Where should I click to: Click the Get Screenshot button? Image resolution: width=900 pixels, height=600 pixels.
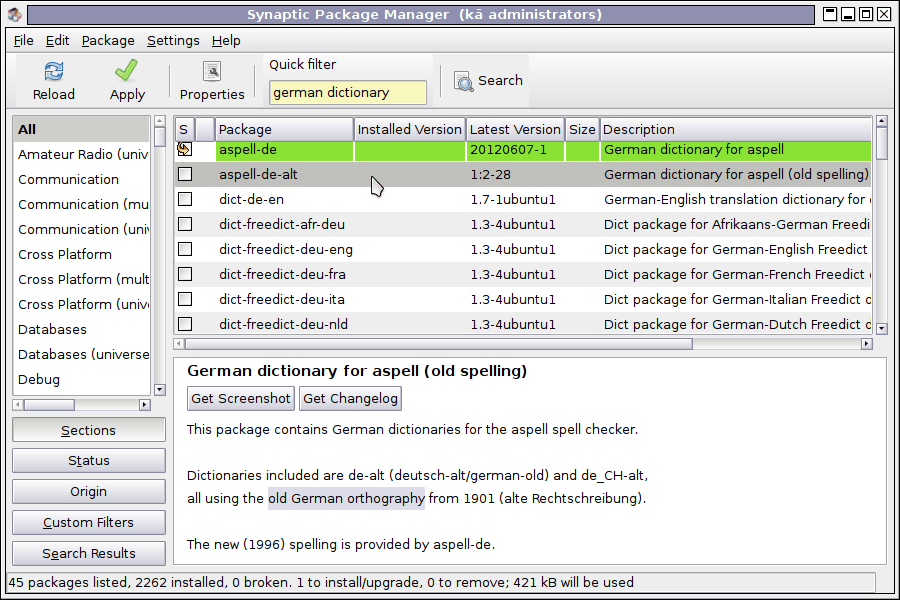240,398
